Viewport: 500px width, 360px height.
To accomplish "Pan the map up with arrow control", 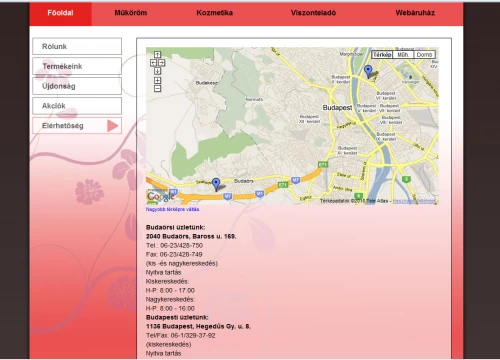I will click(x=157, y=55).
